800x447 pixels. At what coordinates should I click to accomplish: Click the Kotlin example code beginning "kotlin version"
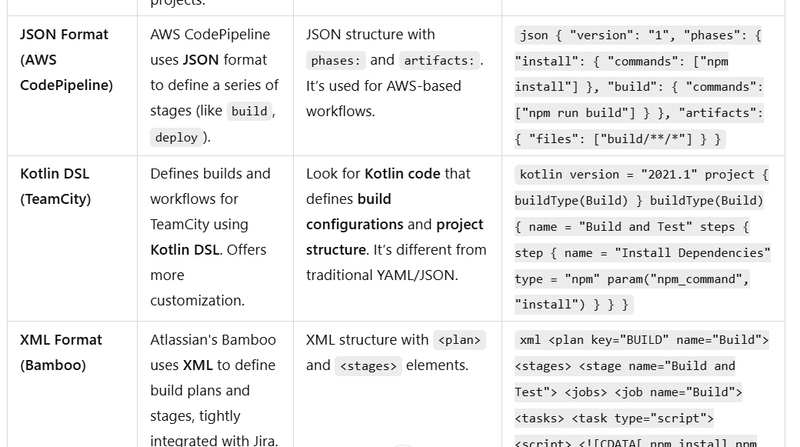click(642, 239)
